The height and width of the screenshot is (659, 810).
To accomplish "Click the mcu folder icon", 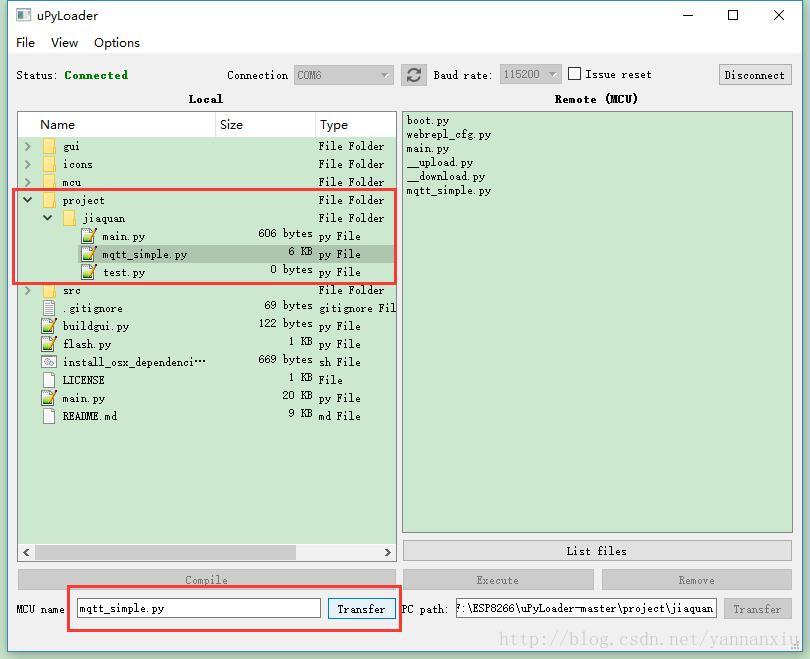I will [x=50, y=182].
